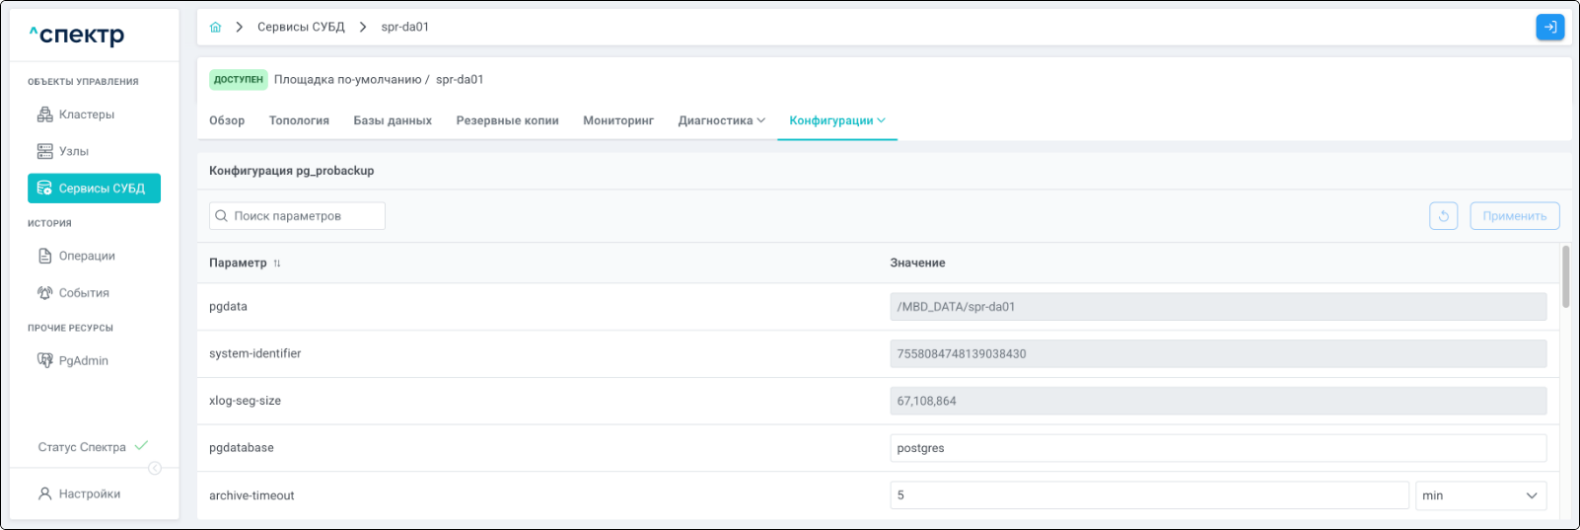1580x530 pixels.
Task: Open Кластеры in the sidebar
Action: click(x=86, y=115)
